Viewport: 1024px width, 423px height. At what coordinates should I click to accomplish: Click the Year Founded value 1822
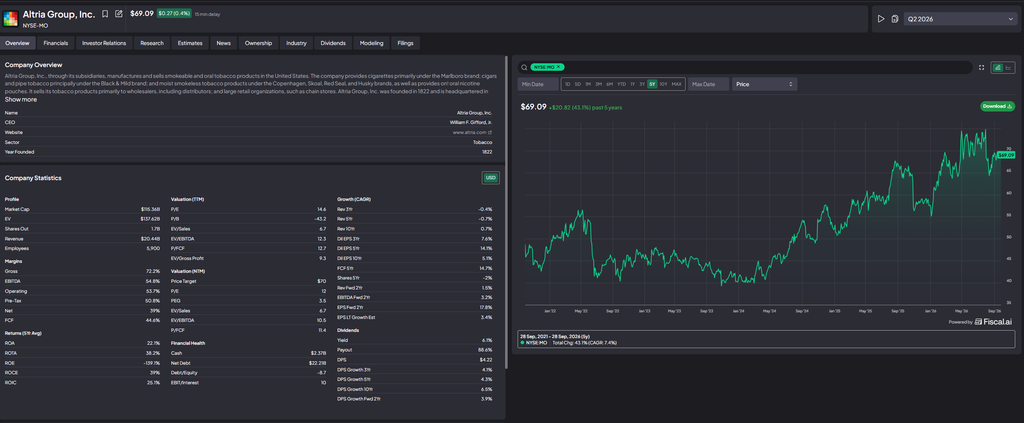487,152
